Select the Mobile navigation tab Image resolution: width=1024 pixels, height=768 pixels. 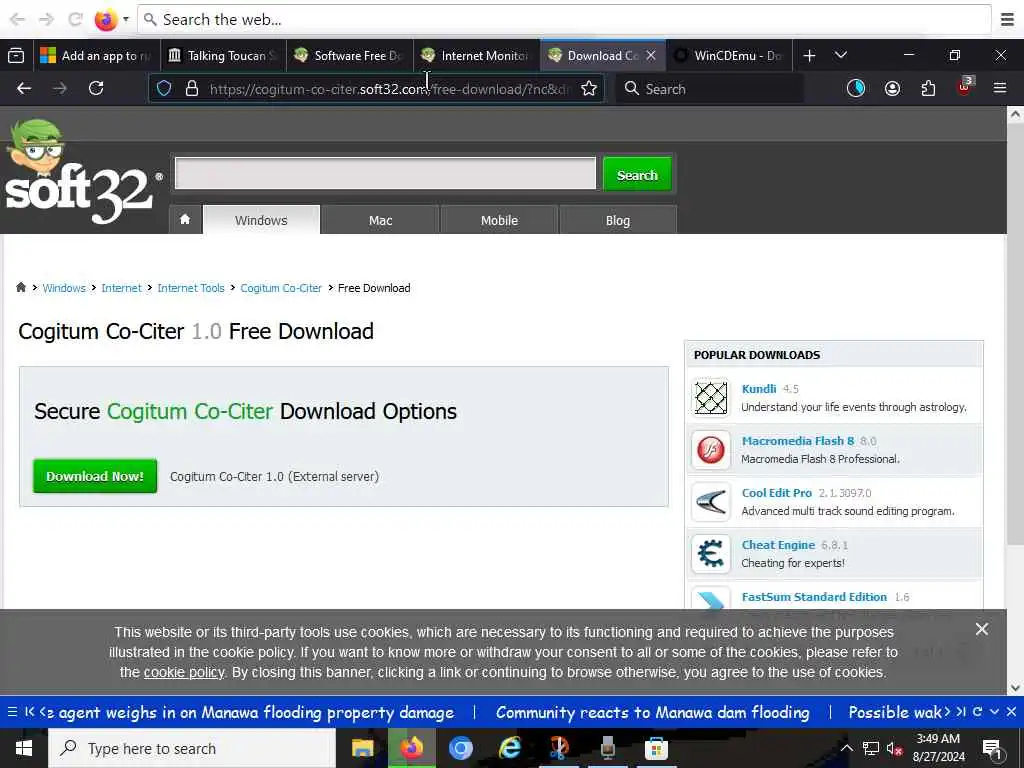tap(499, 220)
